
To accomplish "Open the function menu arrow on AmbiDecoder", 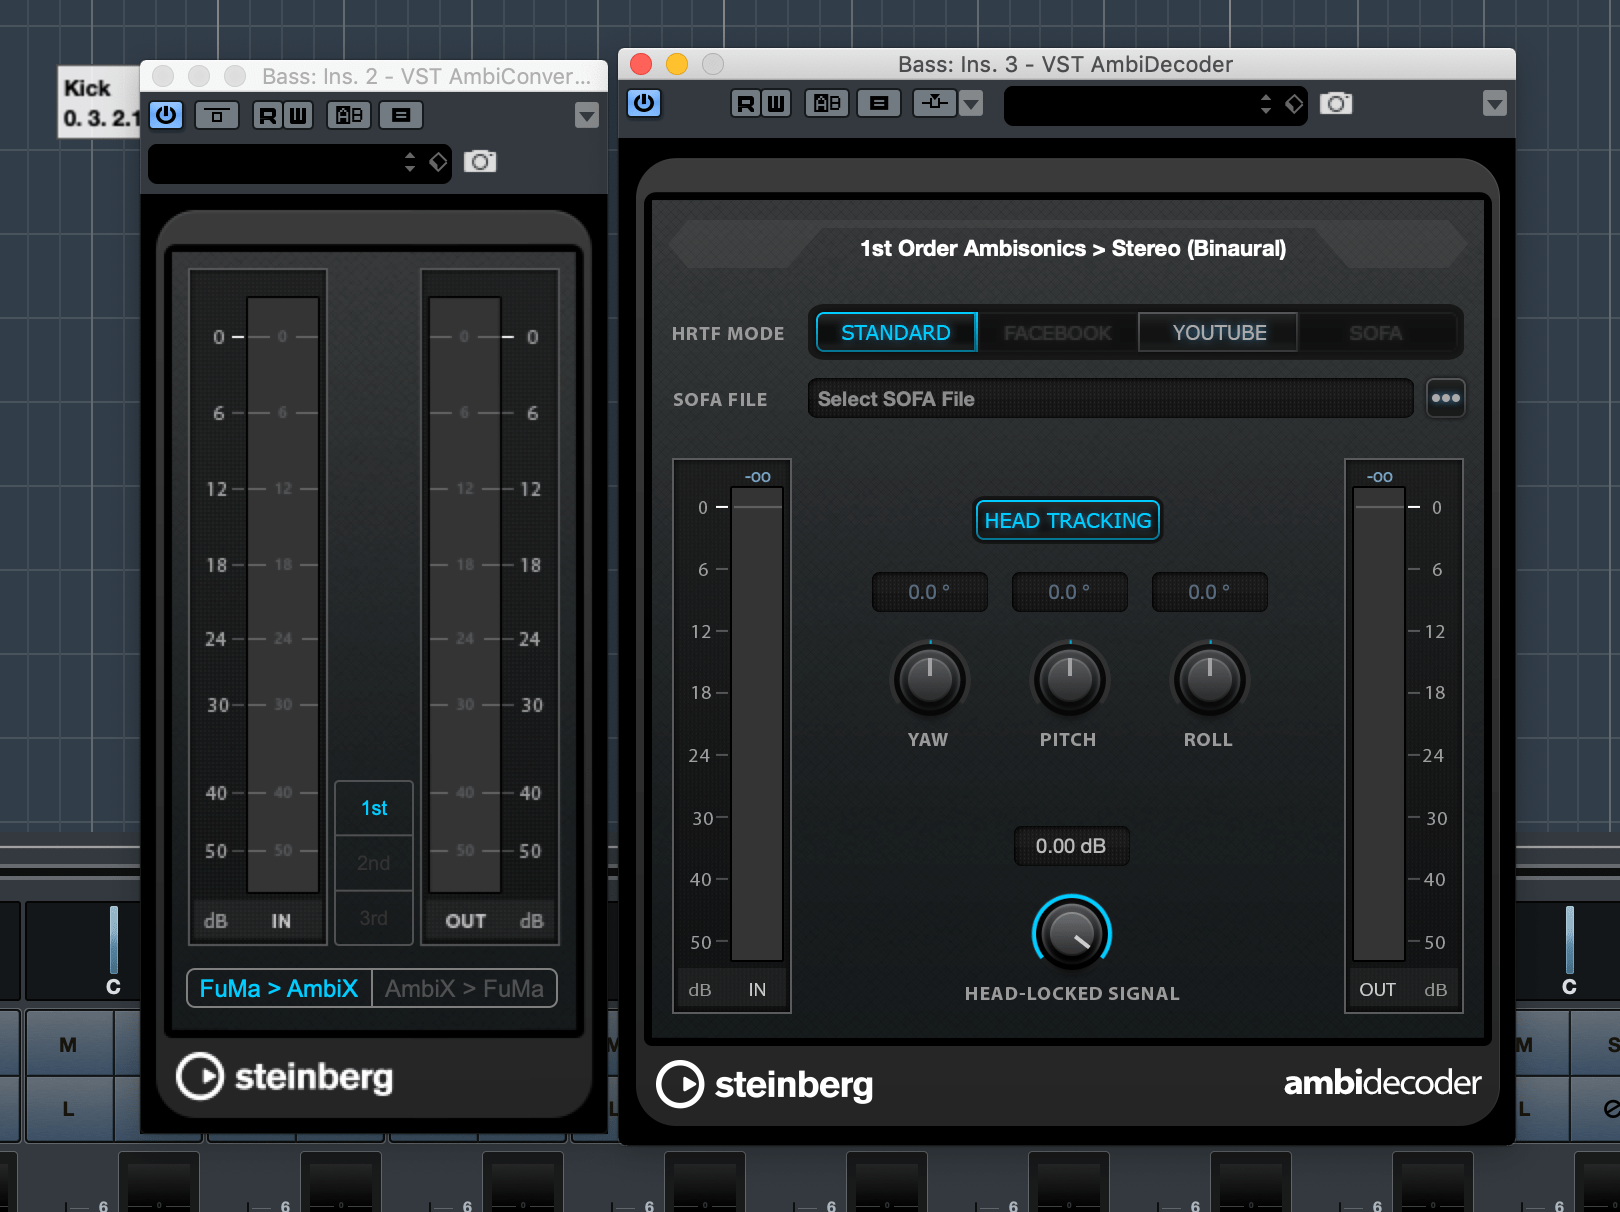I will (1495, 103).
